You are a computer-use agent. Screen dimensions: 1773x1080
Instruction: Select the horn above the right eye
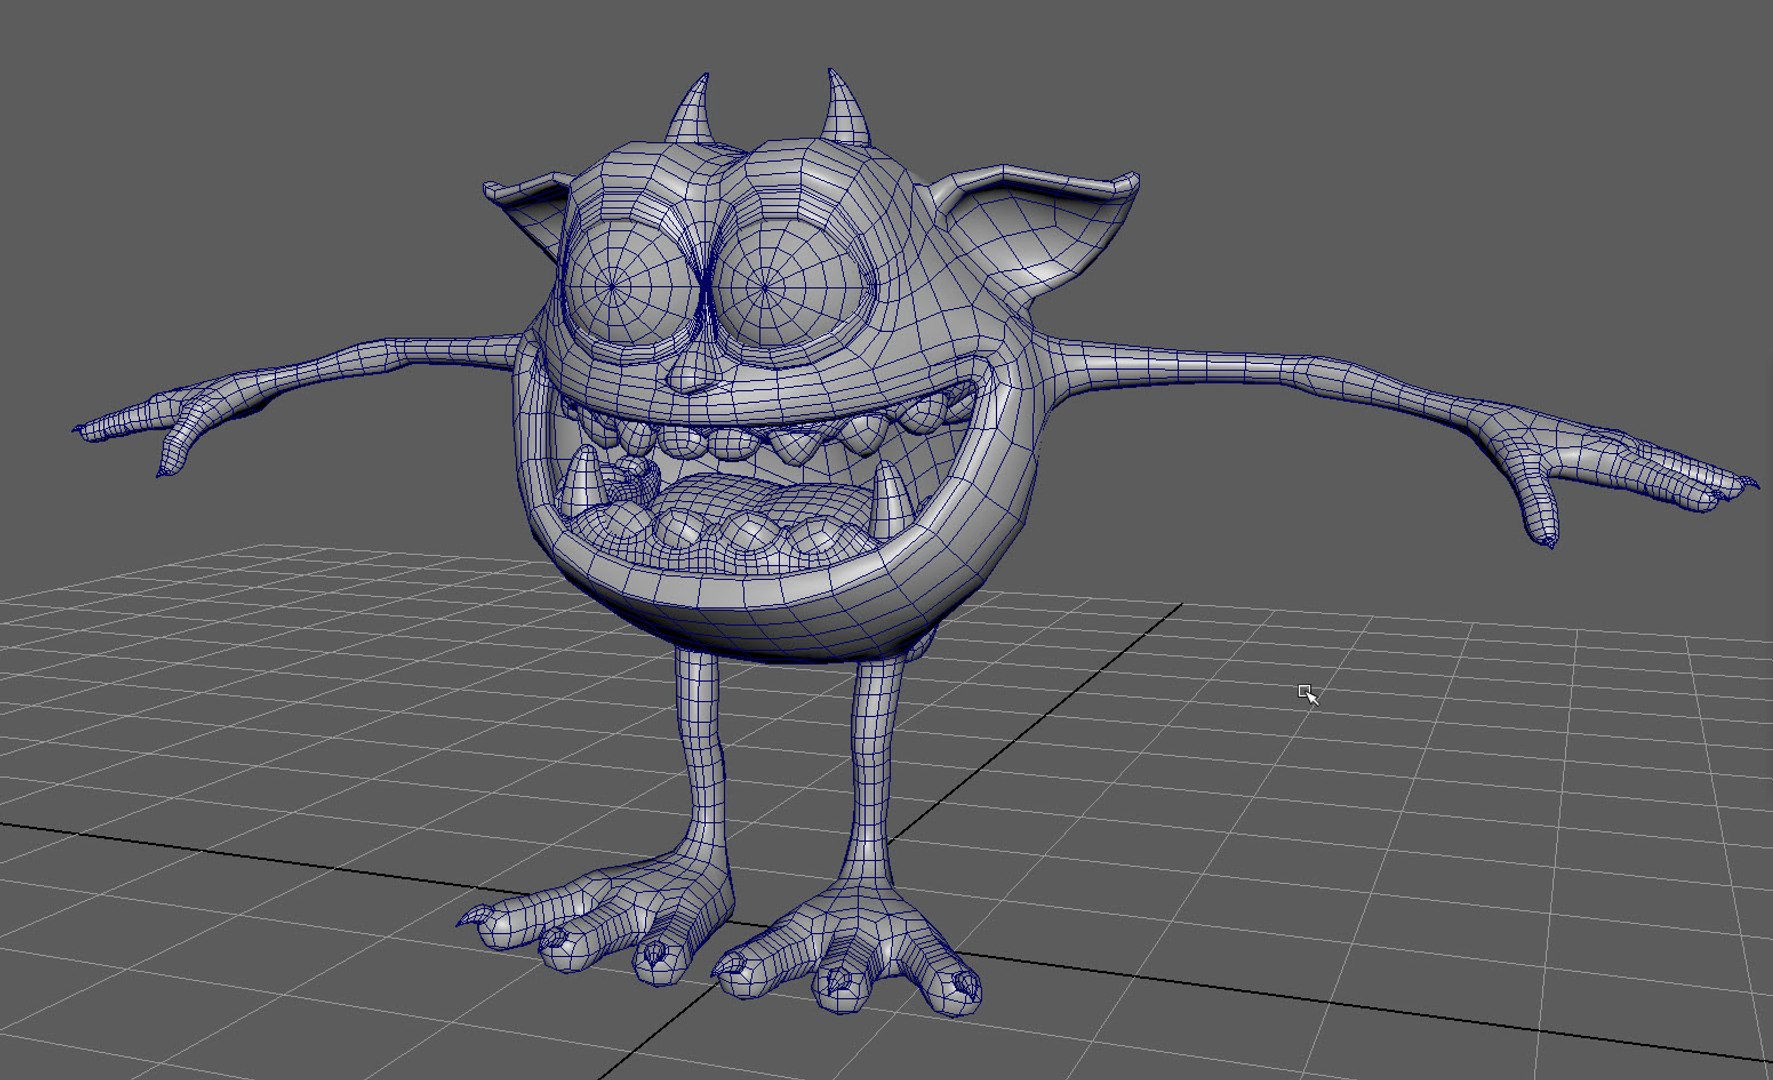point(846,107)
